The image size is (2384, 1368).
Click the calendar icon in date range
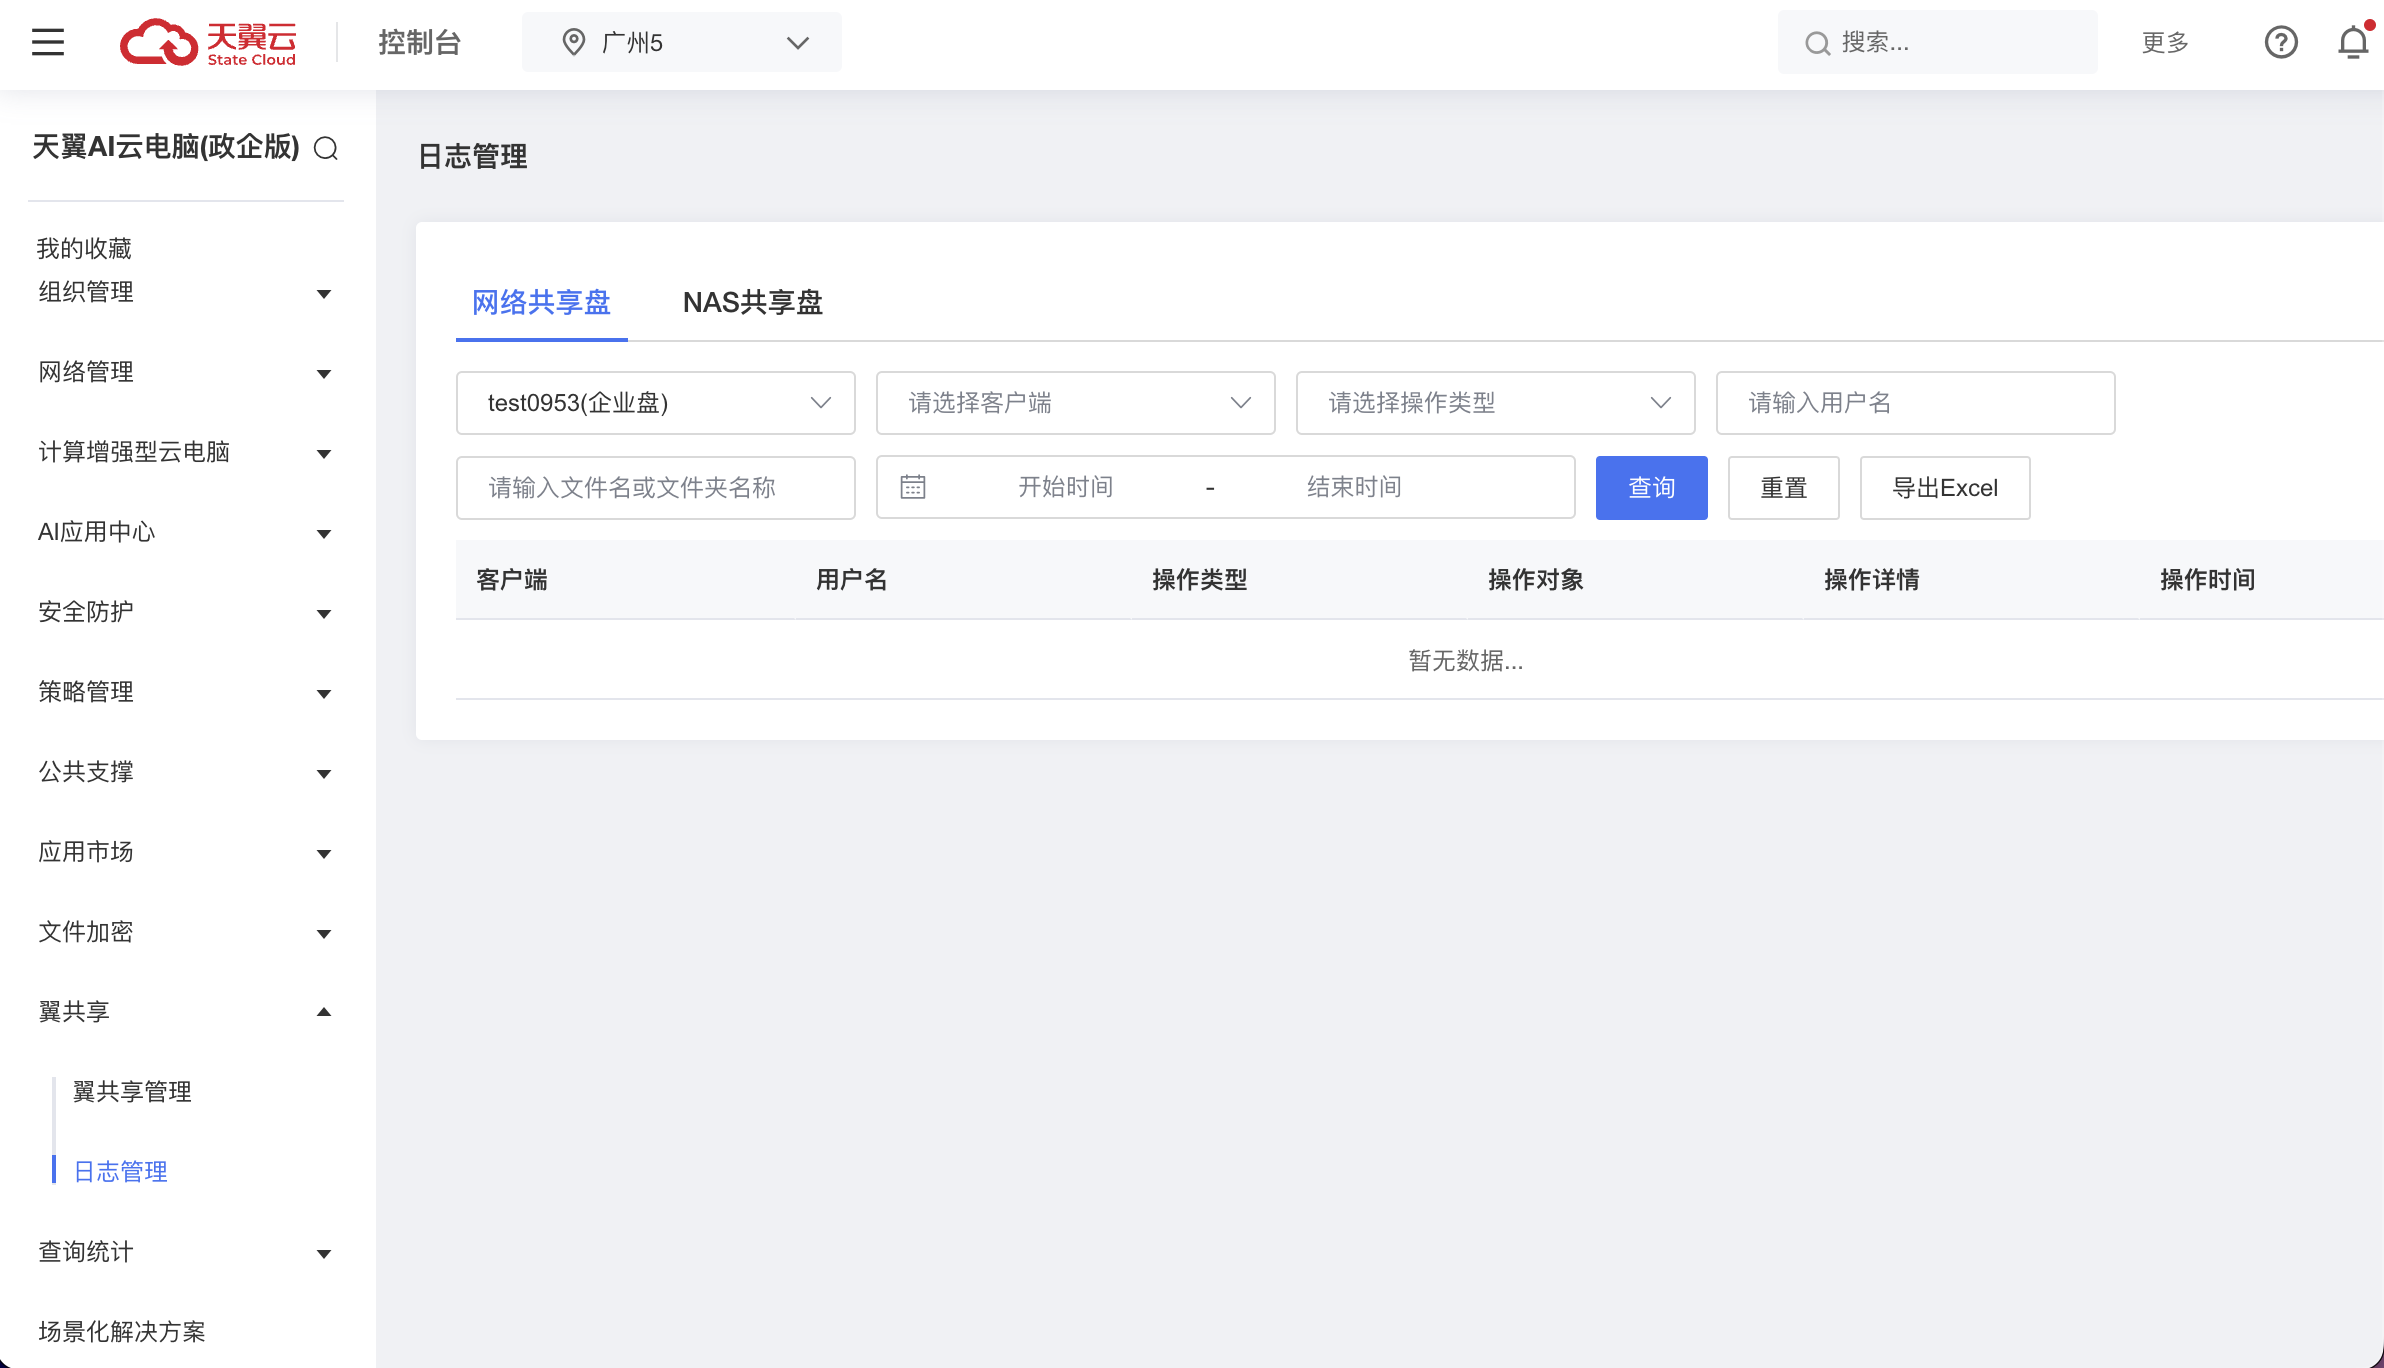(912, 487)
